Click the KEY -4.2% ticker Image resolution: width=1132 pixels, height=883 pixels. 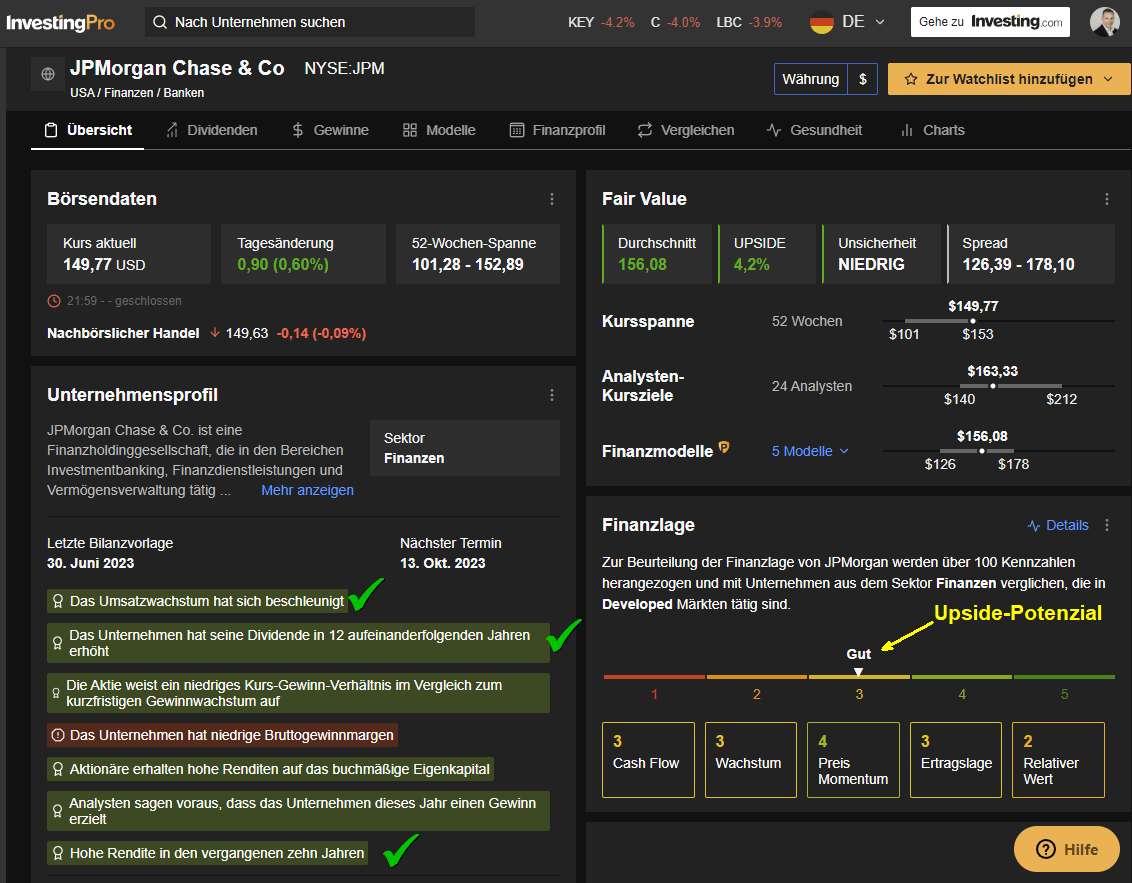[x=601, y=22]
